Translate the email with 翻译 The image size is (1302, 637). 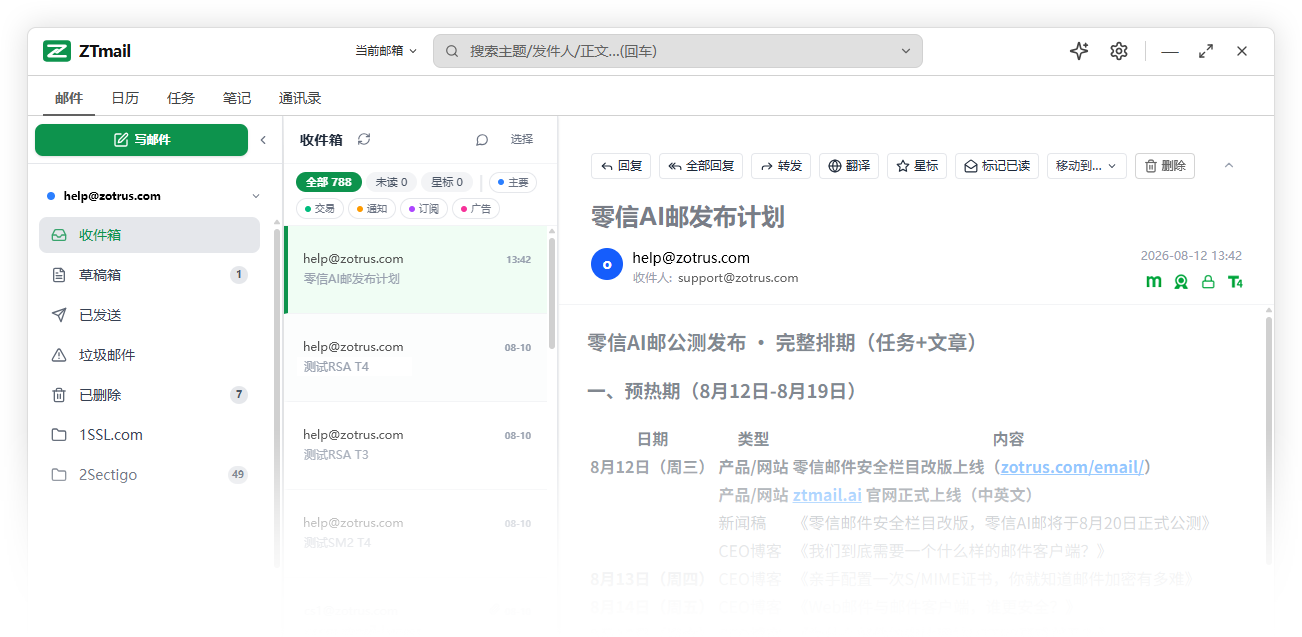click(849, 166)
